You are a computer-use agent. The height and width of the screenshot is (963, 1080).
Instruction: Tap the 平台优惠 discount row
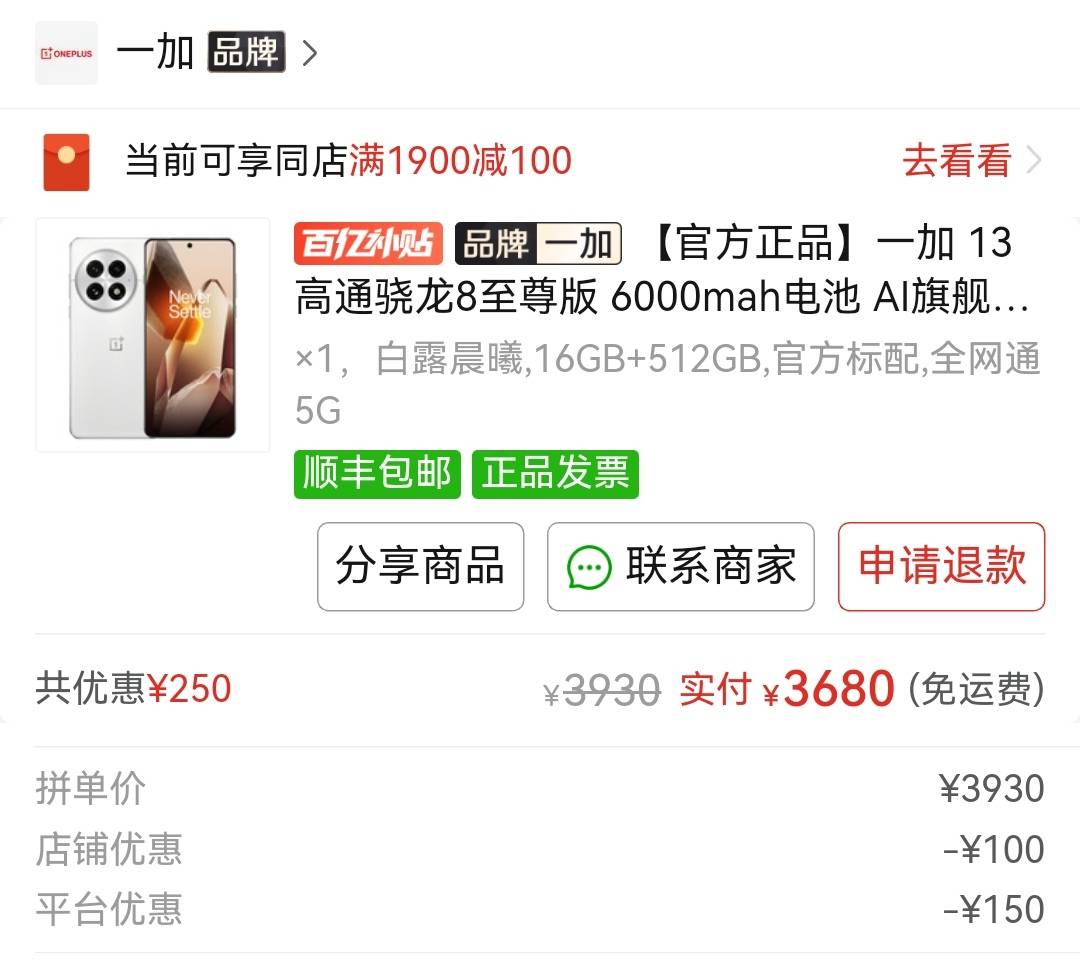tap(540, 909)
